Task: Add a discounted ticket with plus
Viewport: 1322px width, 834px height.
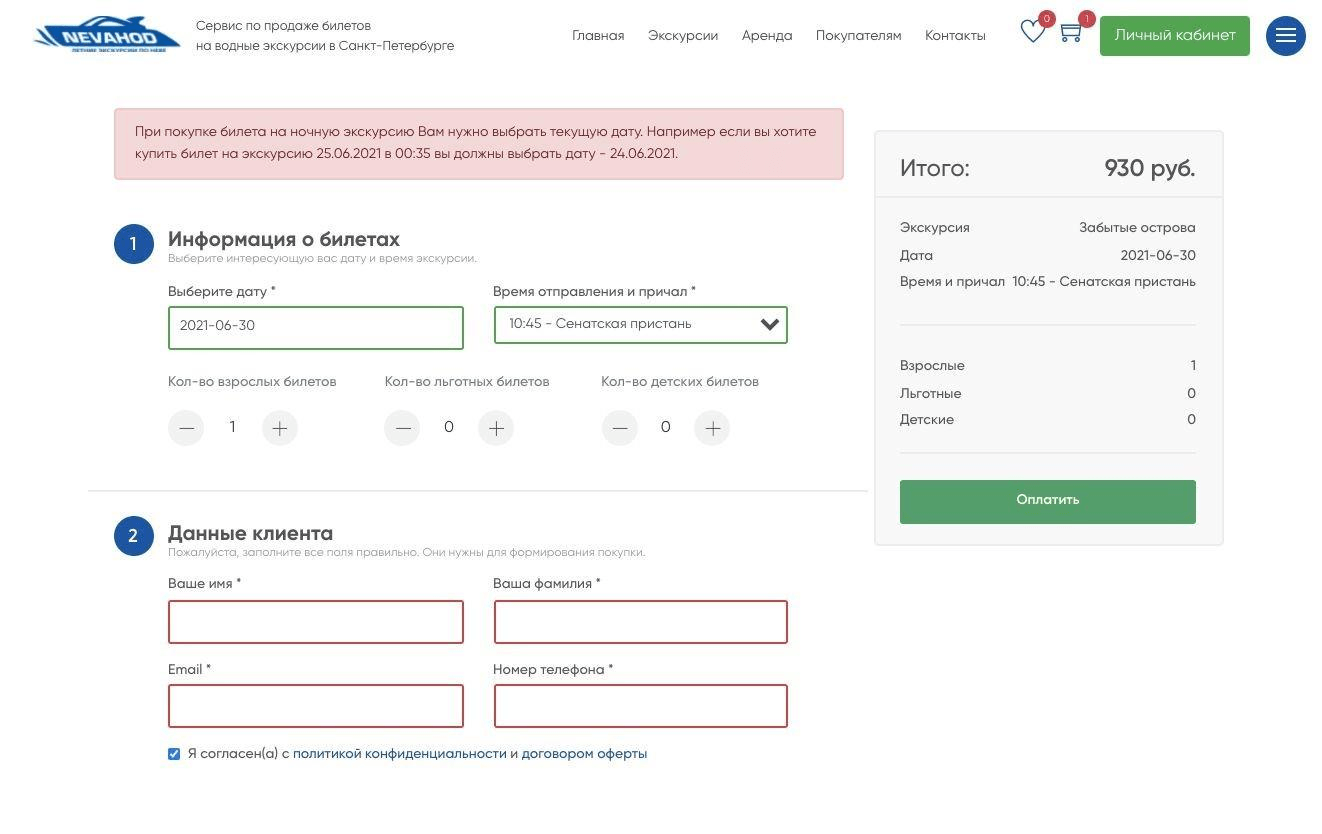Action: click(496, 428)
